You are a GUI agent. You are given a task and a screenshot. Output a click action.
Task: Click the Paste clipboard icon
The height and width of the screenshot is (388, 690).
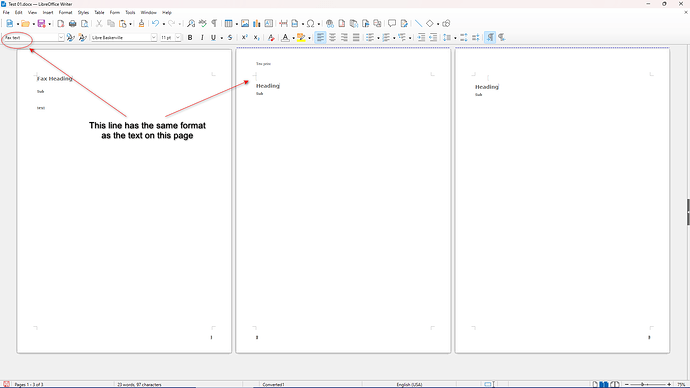[x=123, y=23]
